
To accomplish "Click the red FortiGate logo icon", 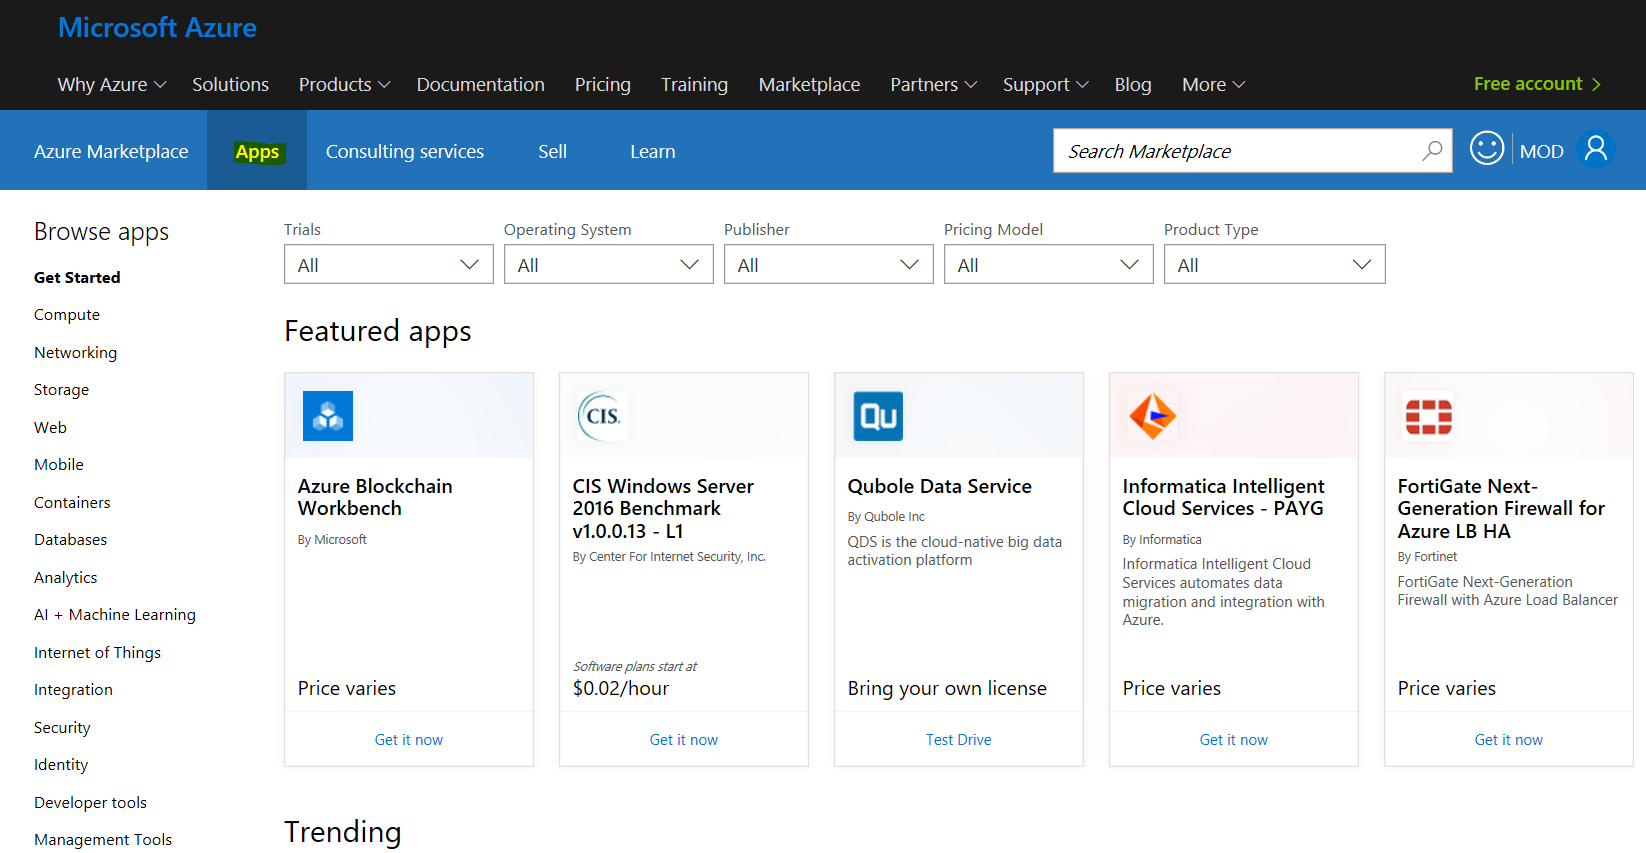I will click(1428, 416).
